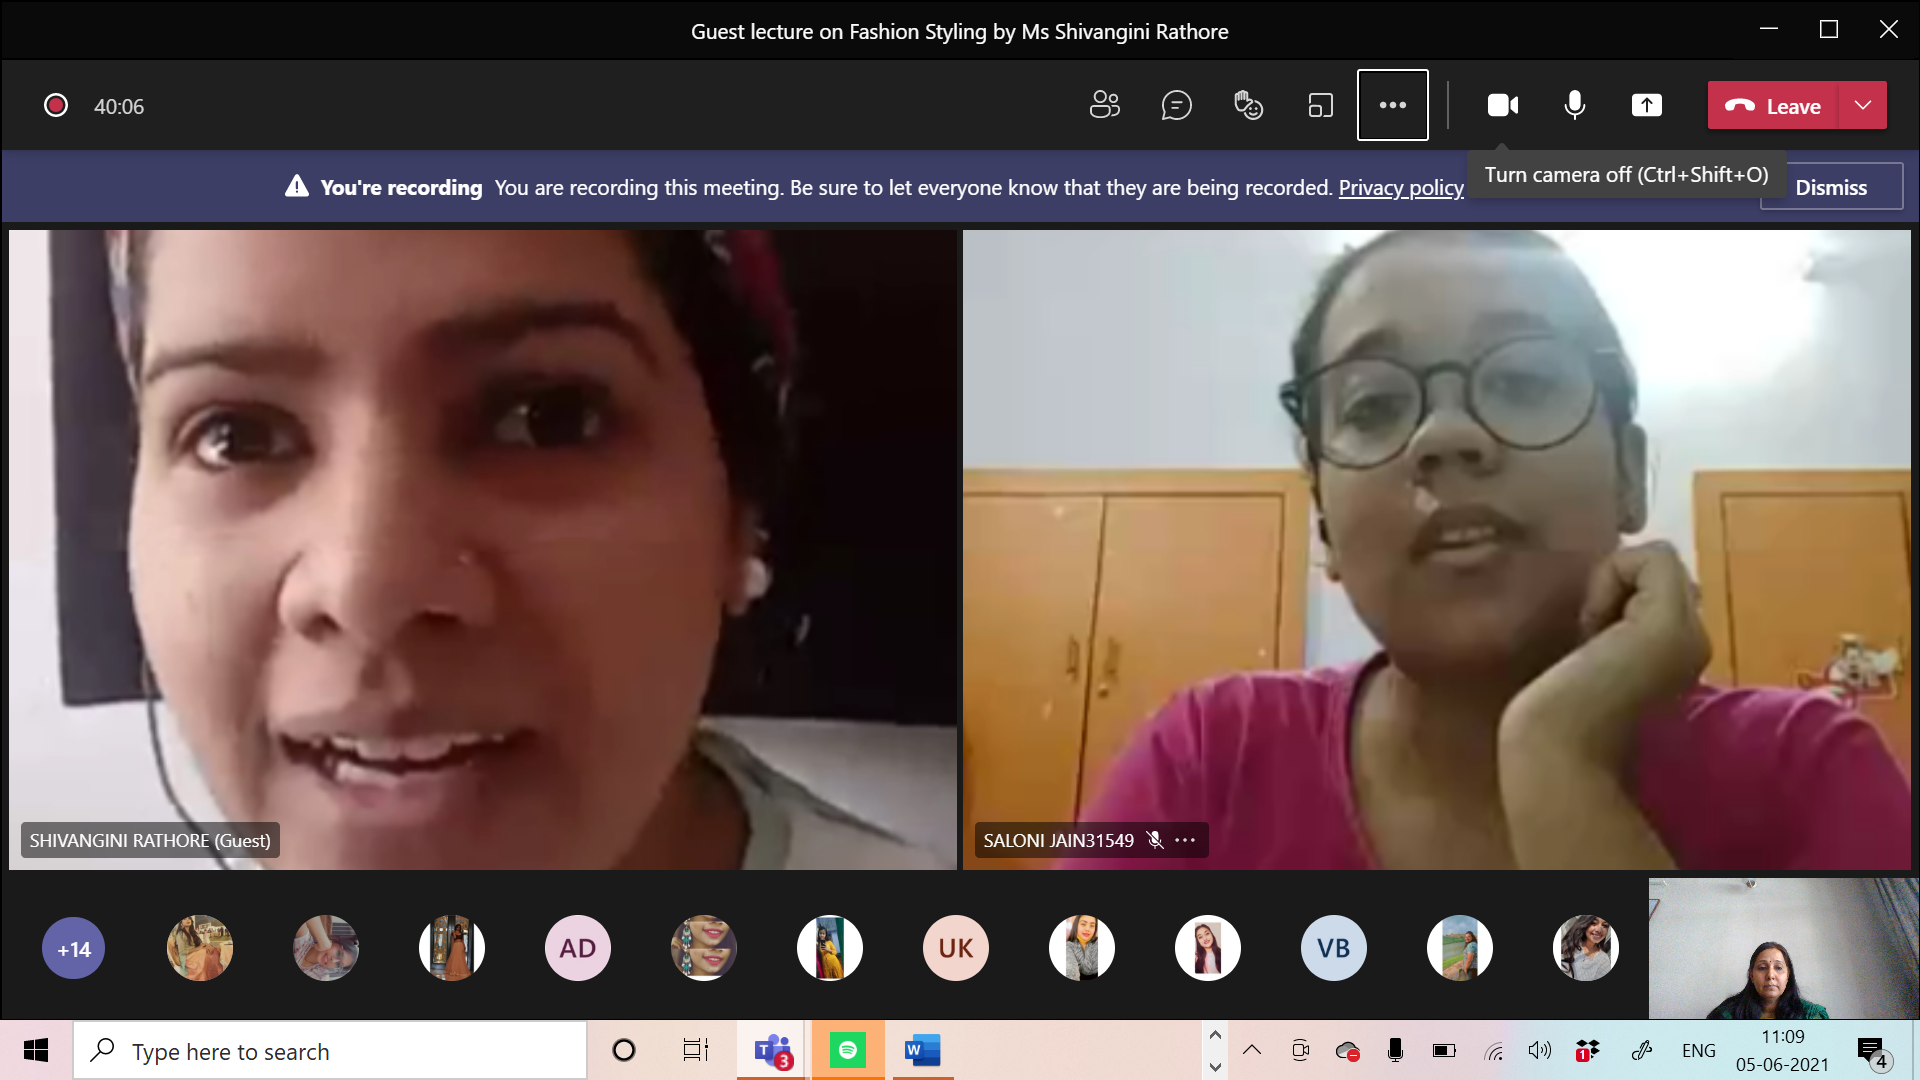The width and height of the screenshot is (1920, 1080).
Task: Open the Privacy policy link
Action: pyautogui.click(x=1401, y=188)
